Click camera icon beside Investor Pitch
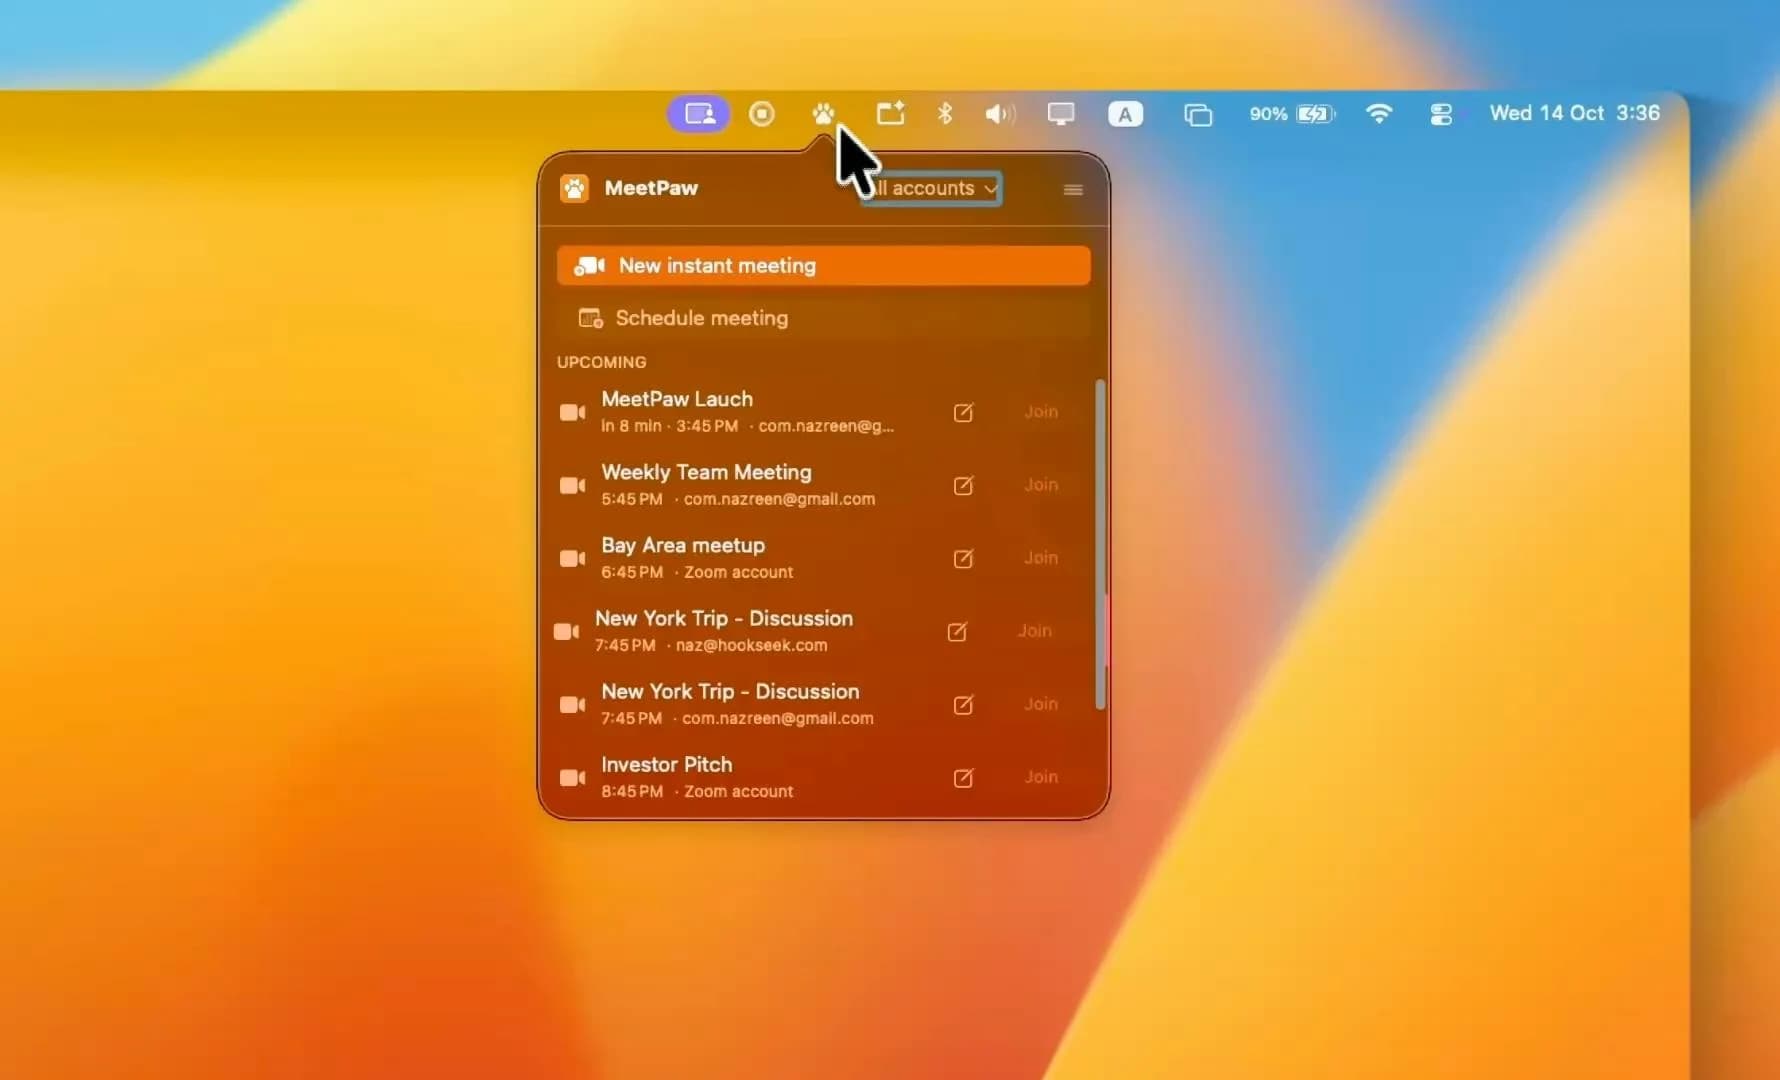Image resolution: width=1780 pixels, height=1080 pixels. coord(572,777)
